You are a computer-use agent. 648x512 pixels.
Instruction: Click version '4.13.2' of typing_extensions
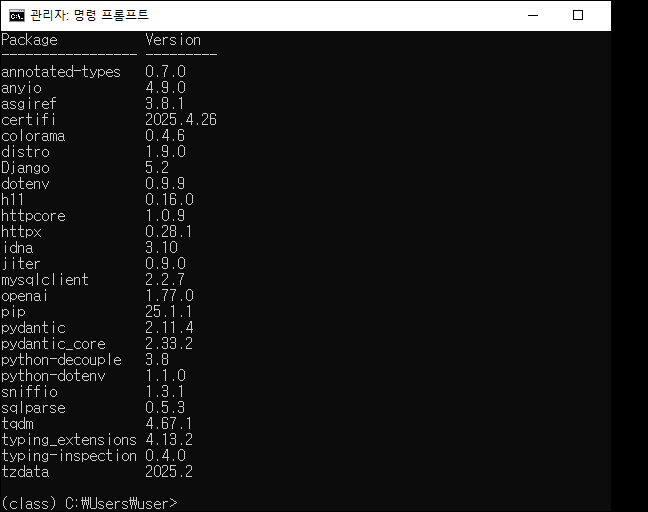[169, 440]
